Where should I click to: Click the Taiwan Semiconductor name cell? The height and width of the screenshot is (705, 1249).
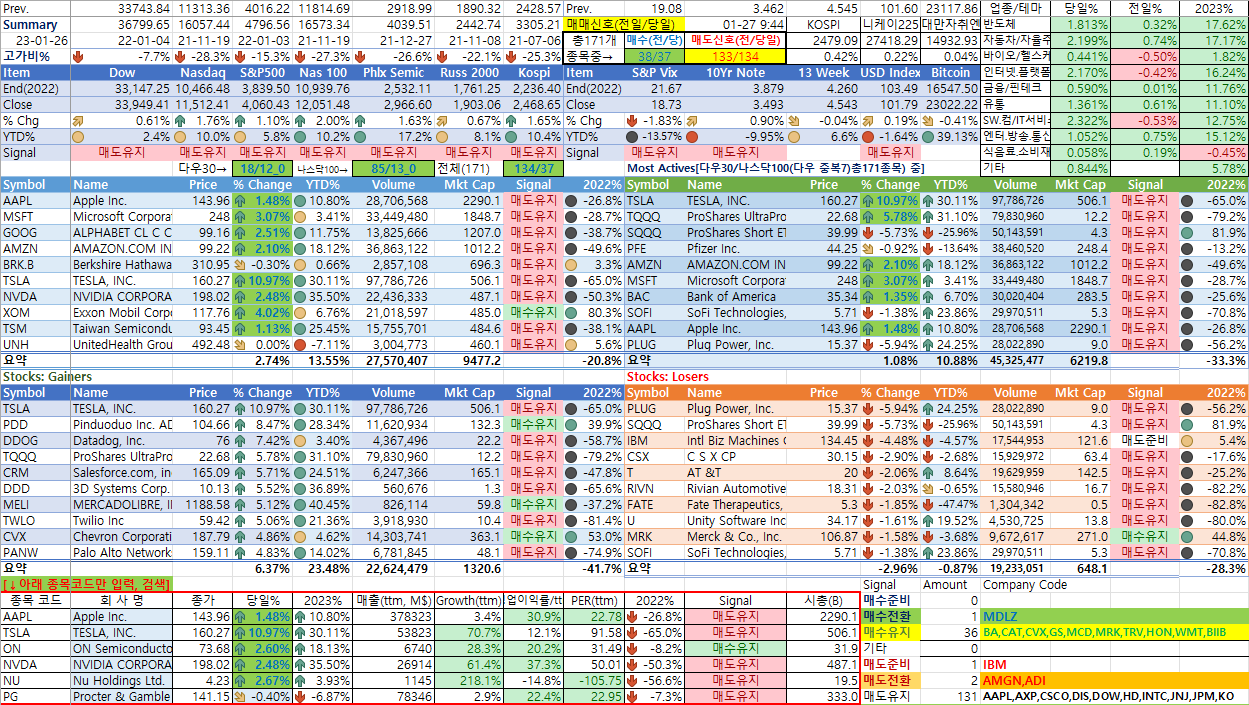coord(122,328)
